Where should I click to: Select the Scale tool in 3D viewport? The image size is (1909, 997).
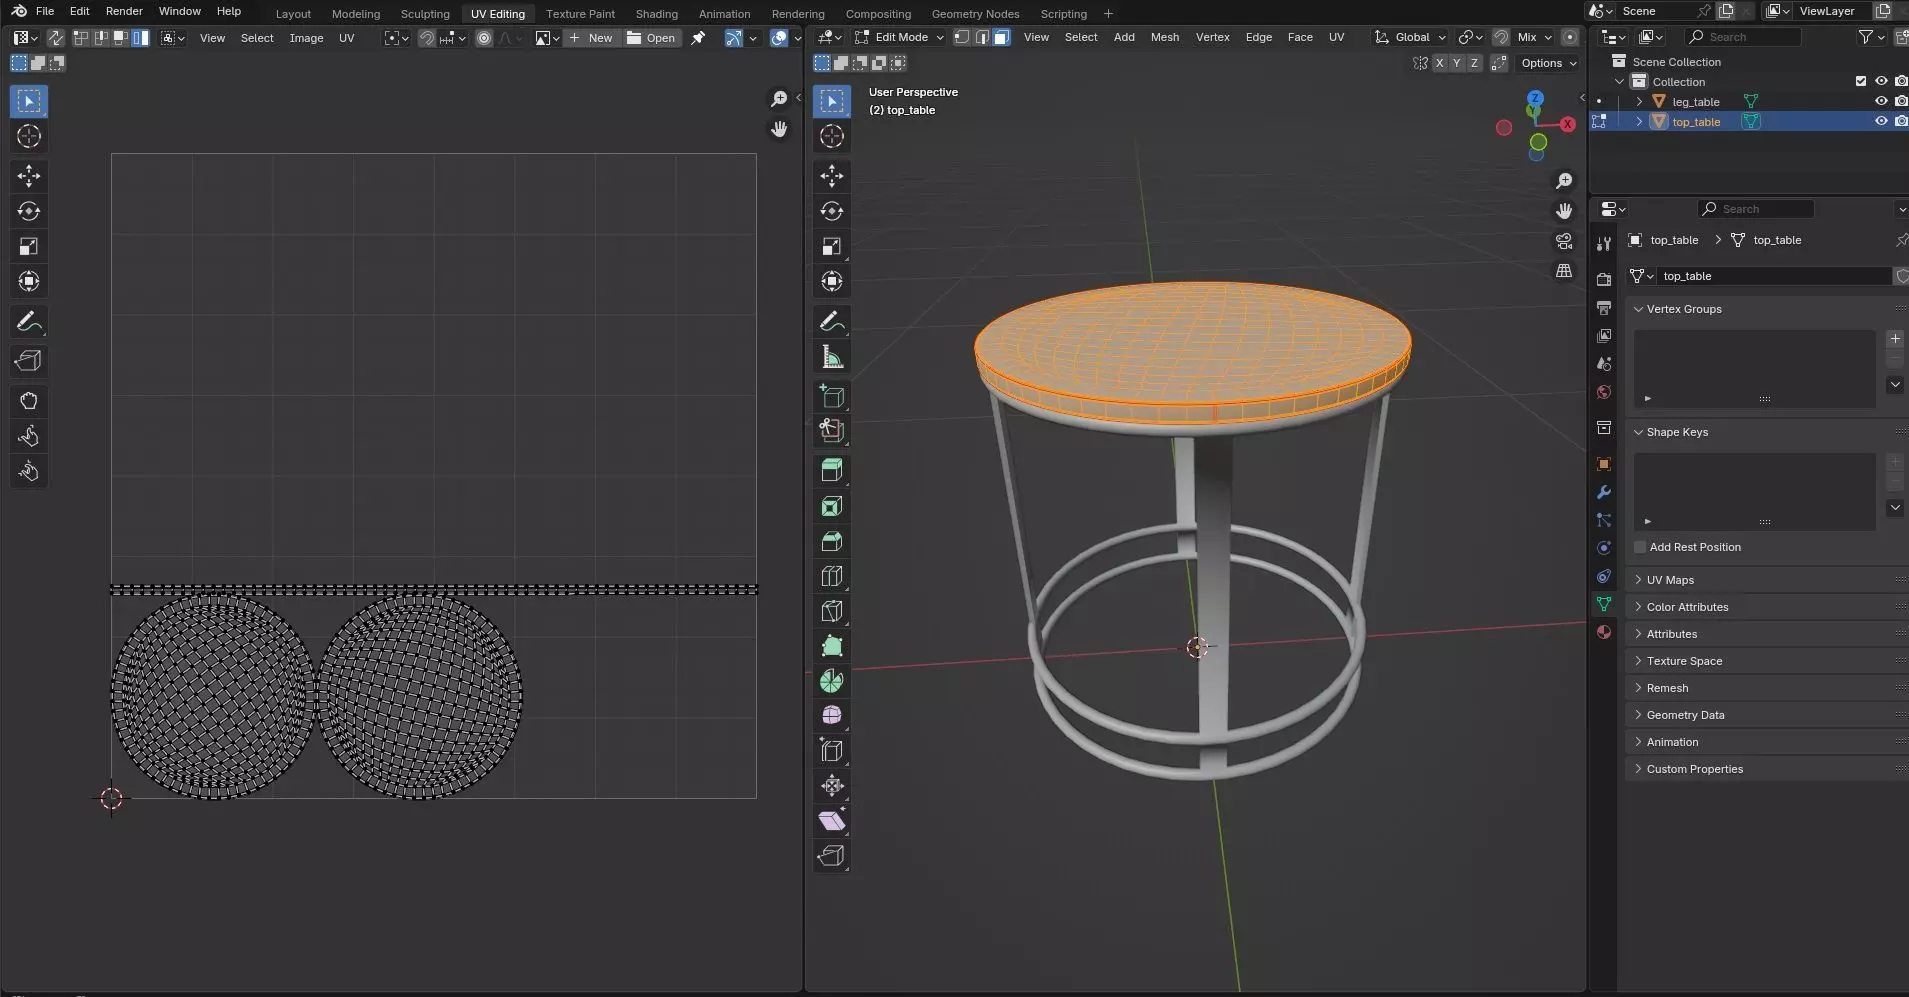[x=832, y=246]
